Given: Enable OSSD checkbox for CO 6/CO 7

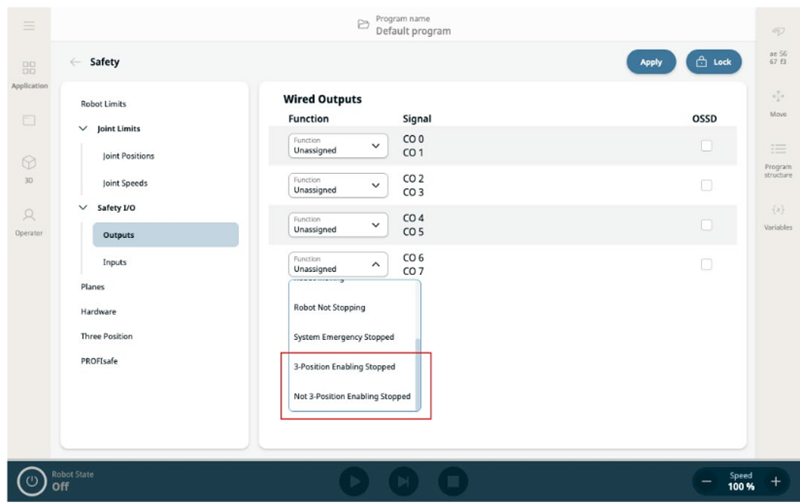Looking at the screenshot, I should (706, 264).
